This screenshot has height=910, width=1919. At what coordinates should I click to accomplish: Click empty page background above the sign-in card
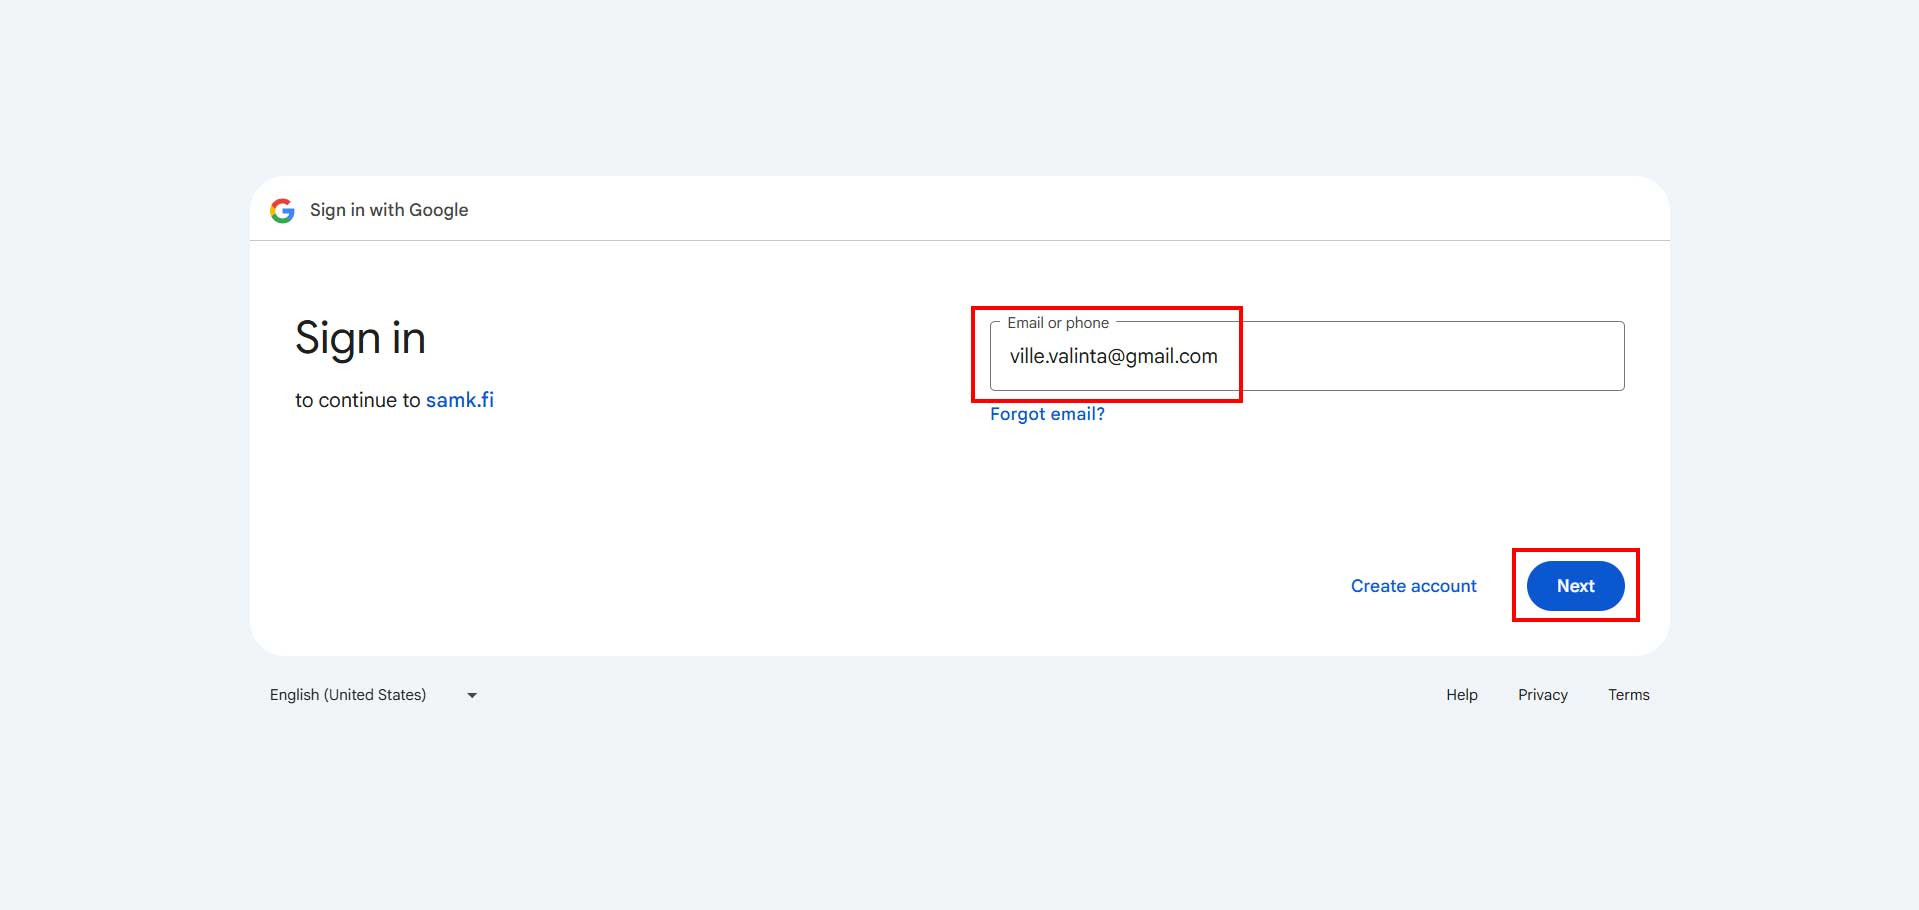pos(960,90)
